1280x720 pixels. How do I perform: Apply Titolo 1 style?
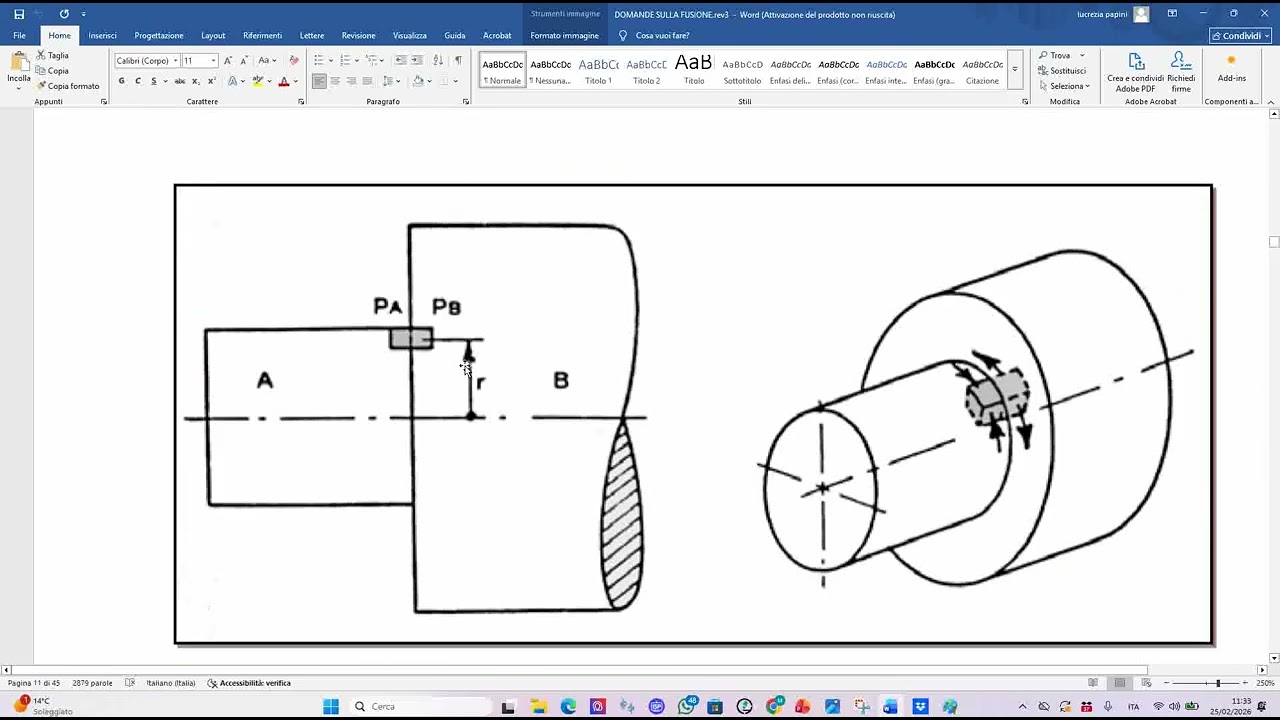598,70
